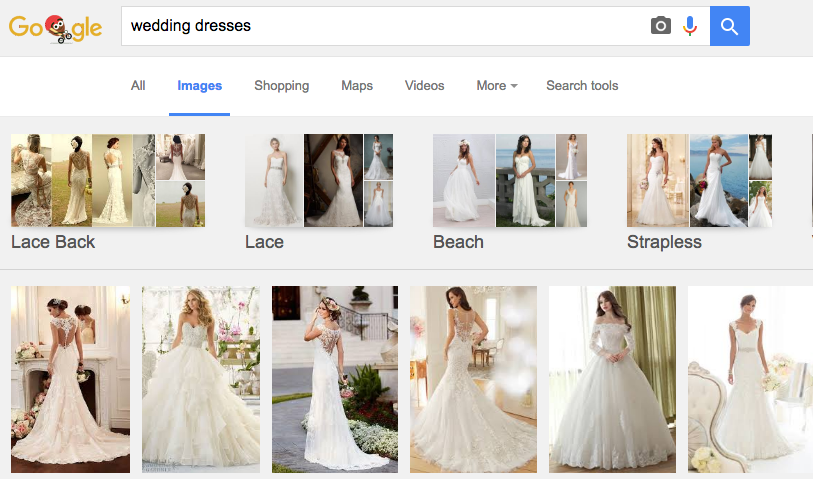Expand the More dropdown menu

[497, 86]
